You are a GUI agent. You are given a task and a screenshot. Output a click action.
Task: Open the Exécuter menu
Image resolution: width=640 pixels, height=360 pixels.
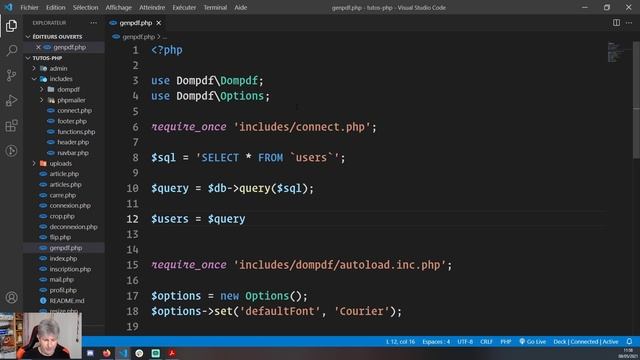(184, 7)
